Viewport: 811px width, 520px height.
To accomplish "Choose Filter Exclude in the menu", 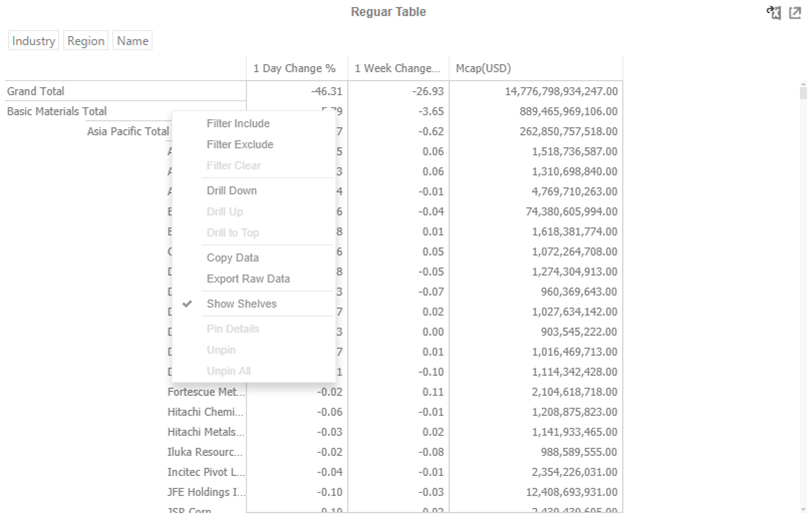I will [x=239, y=145].
